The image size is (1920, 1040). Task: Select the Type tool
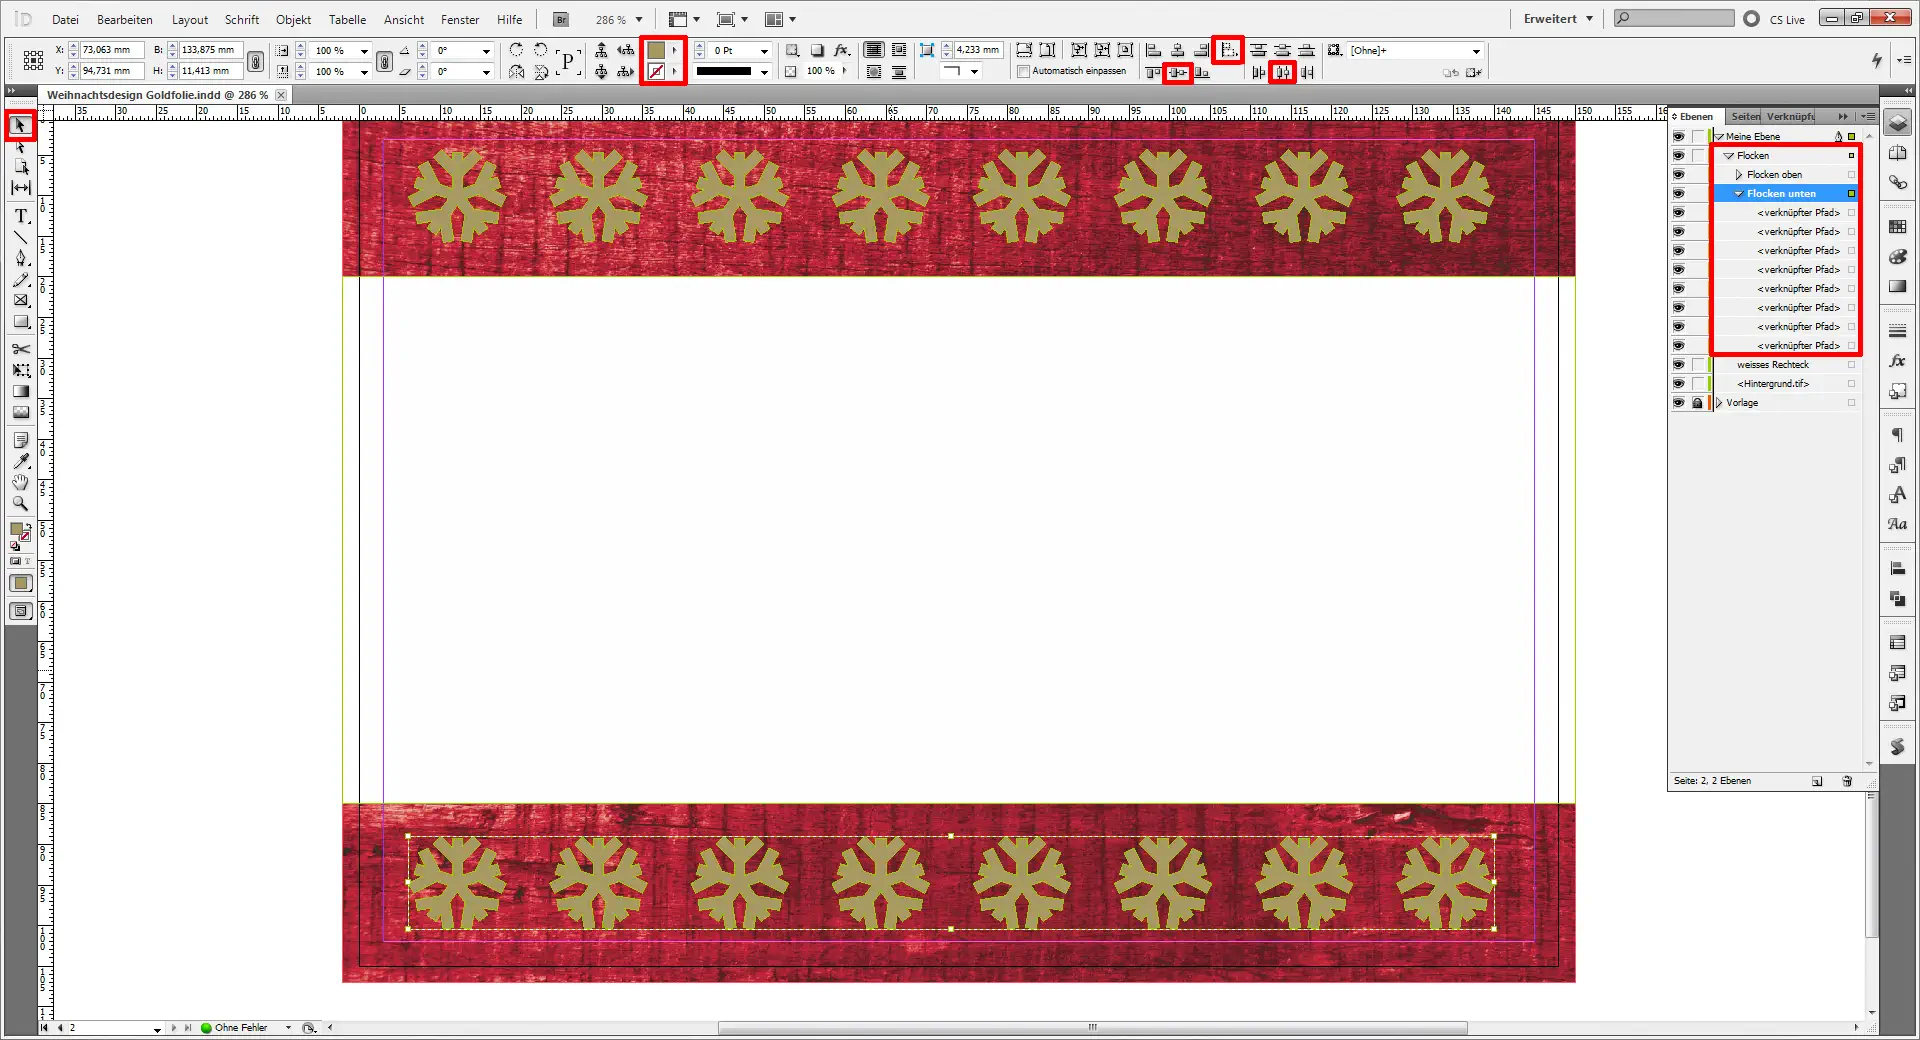pyautogui.click(x=19, y=216)
